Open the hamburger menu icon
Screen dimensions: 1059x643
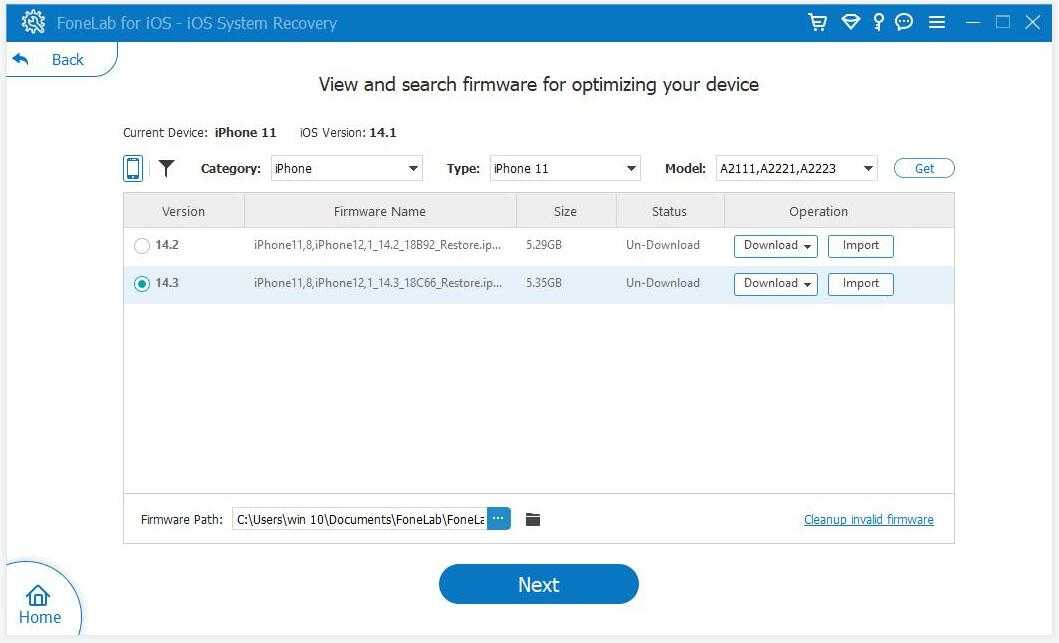(937, 22)
